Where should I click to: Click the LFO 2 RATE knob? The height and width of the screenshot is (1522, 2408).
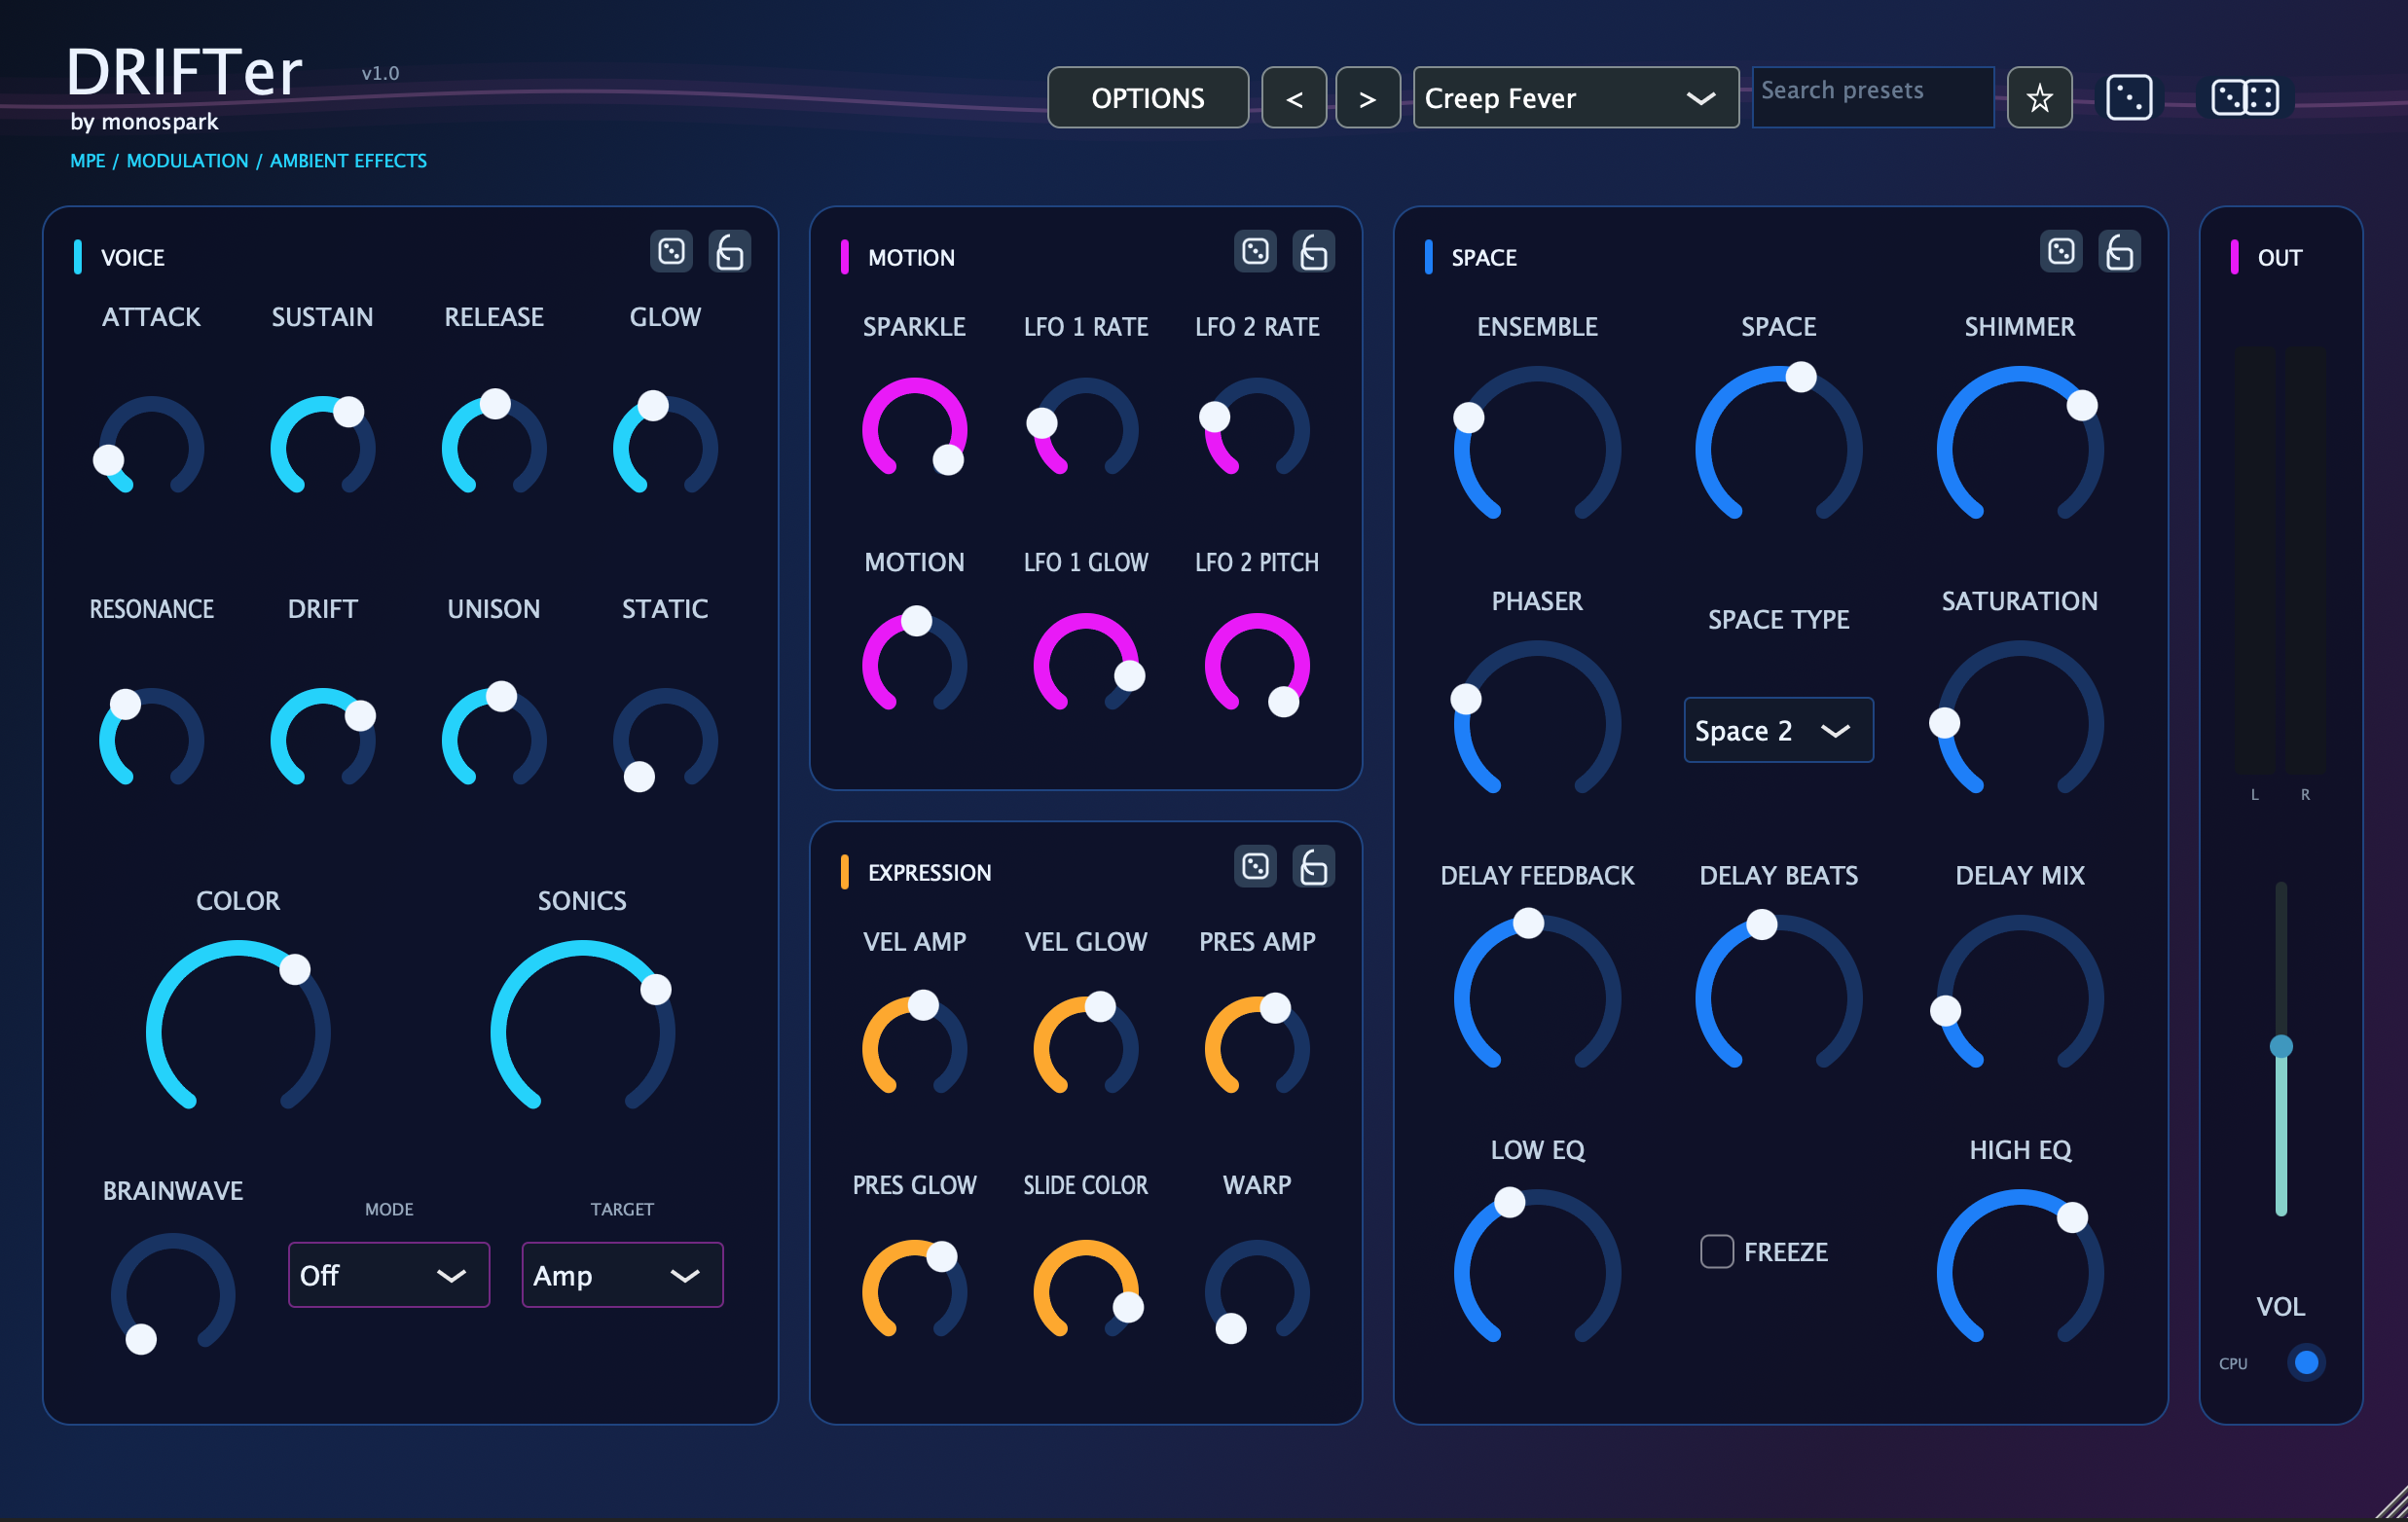(1257, 428)
